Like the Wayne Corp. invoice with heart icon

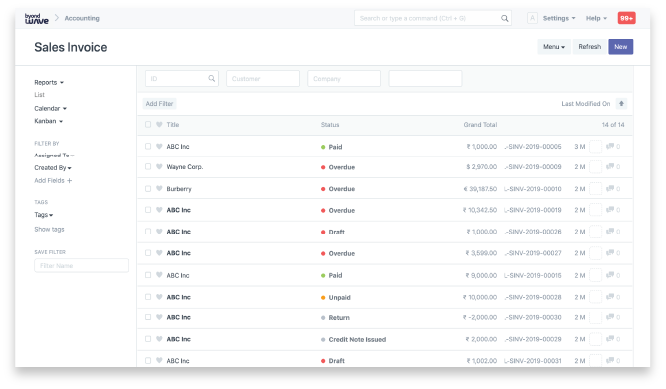tap(159, 166)
